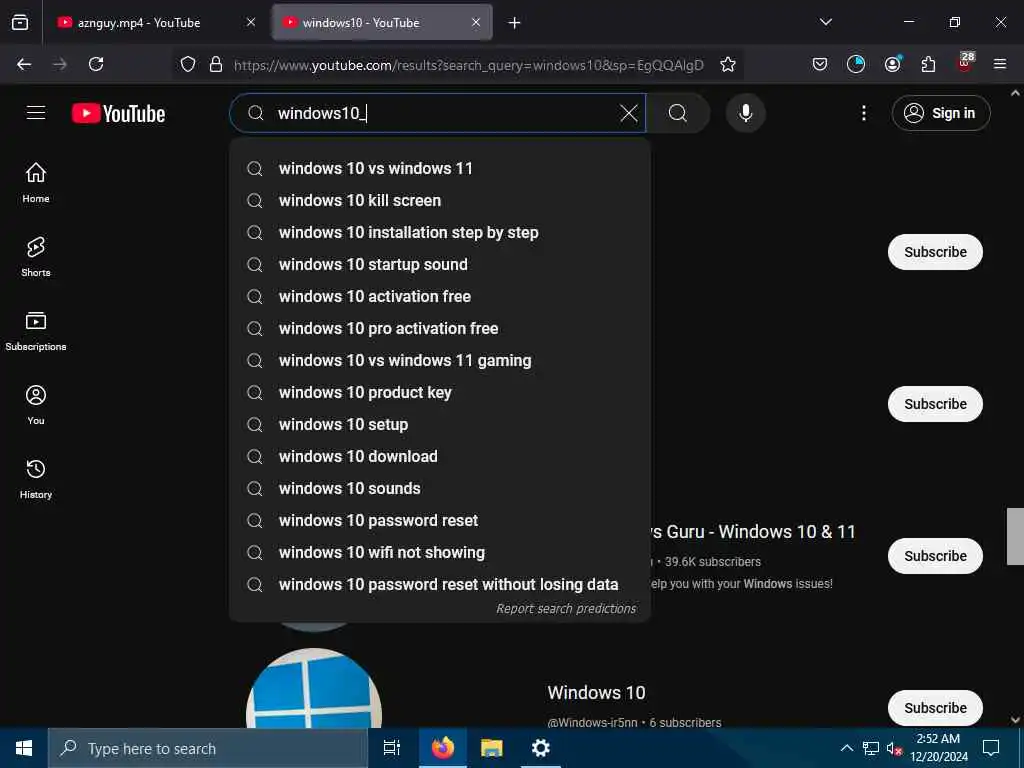Open File Explorer from the taskbar

click(492, 748)
